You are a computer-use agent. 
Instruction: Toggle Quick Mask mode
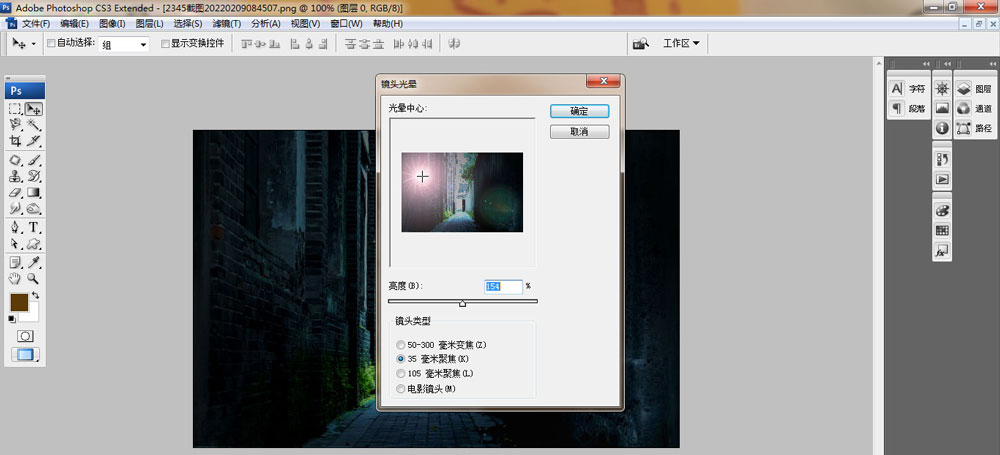(x=25, y=336)
